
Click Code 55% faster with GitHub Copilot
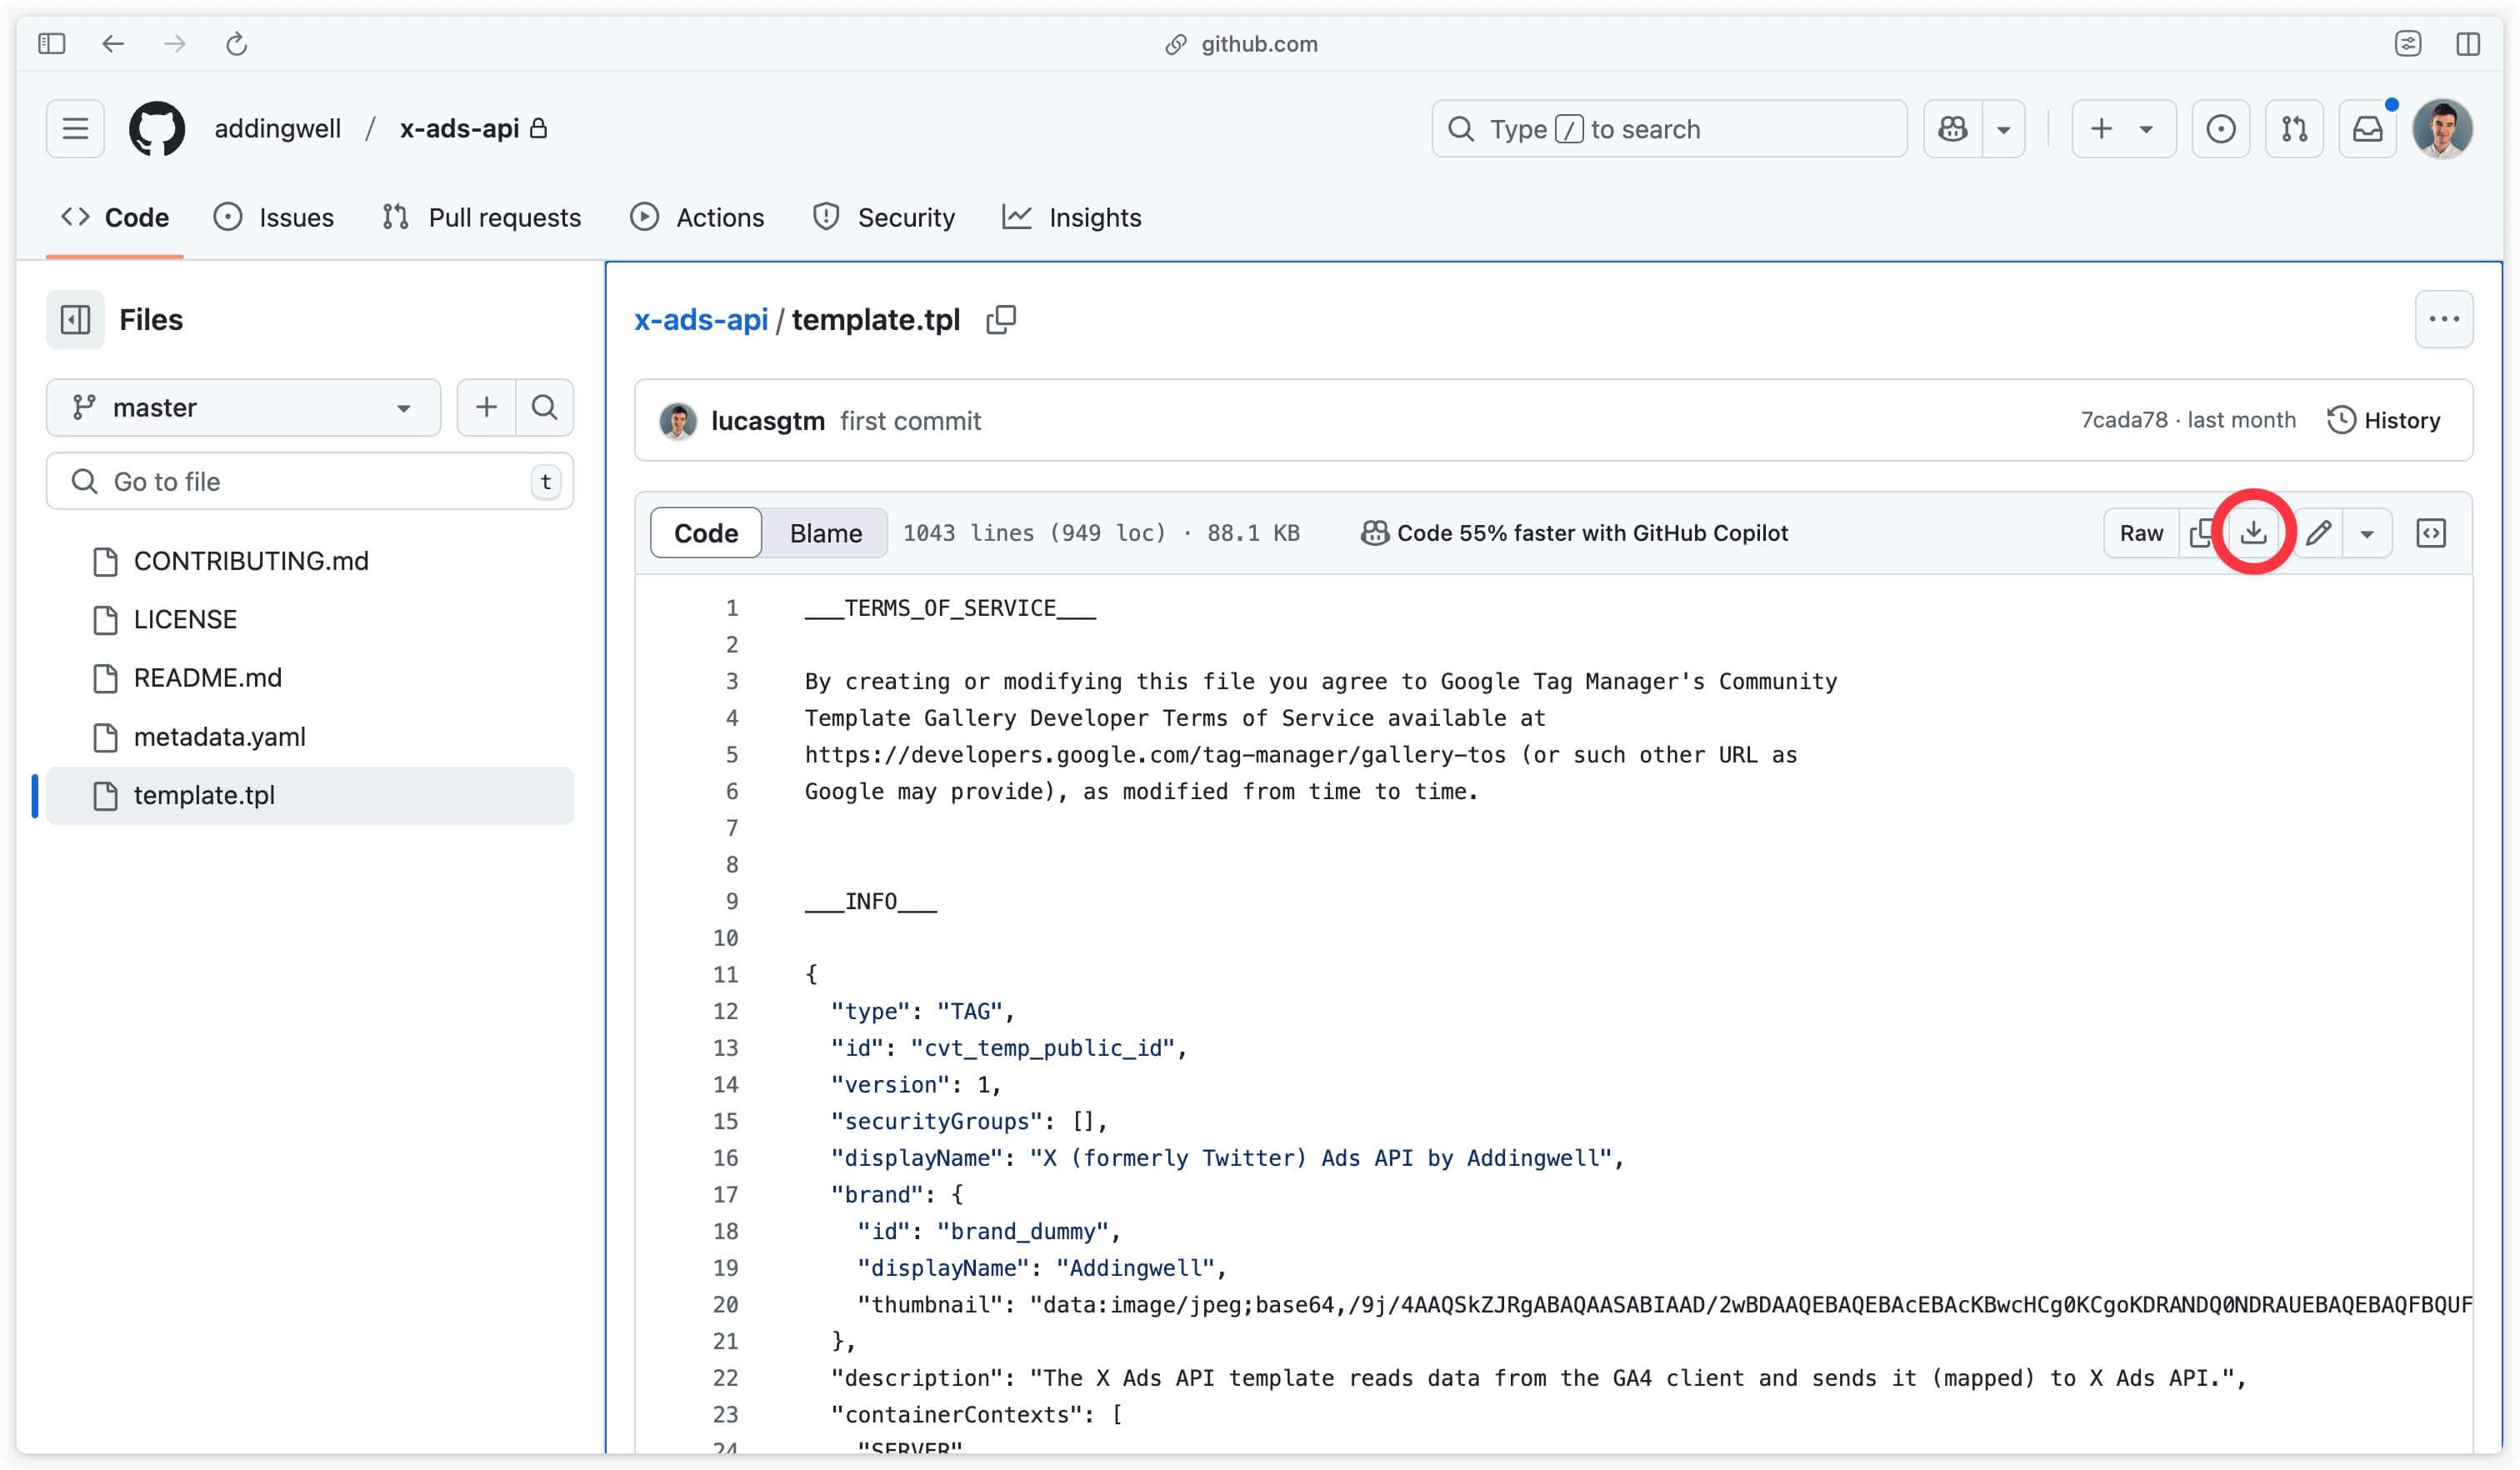tap(1574, 533)
